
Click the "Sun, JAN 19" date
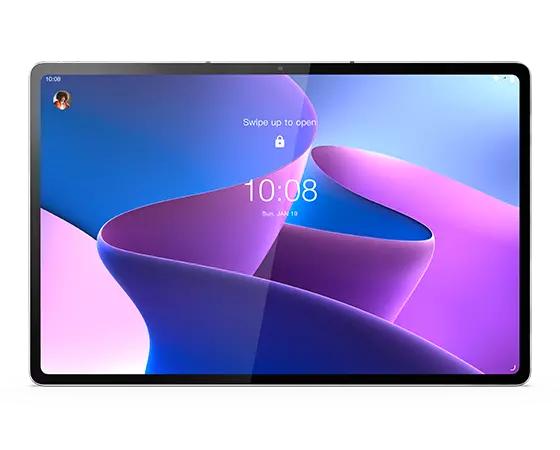pyautogui.click(x=280, y=214)
